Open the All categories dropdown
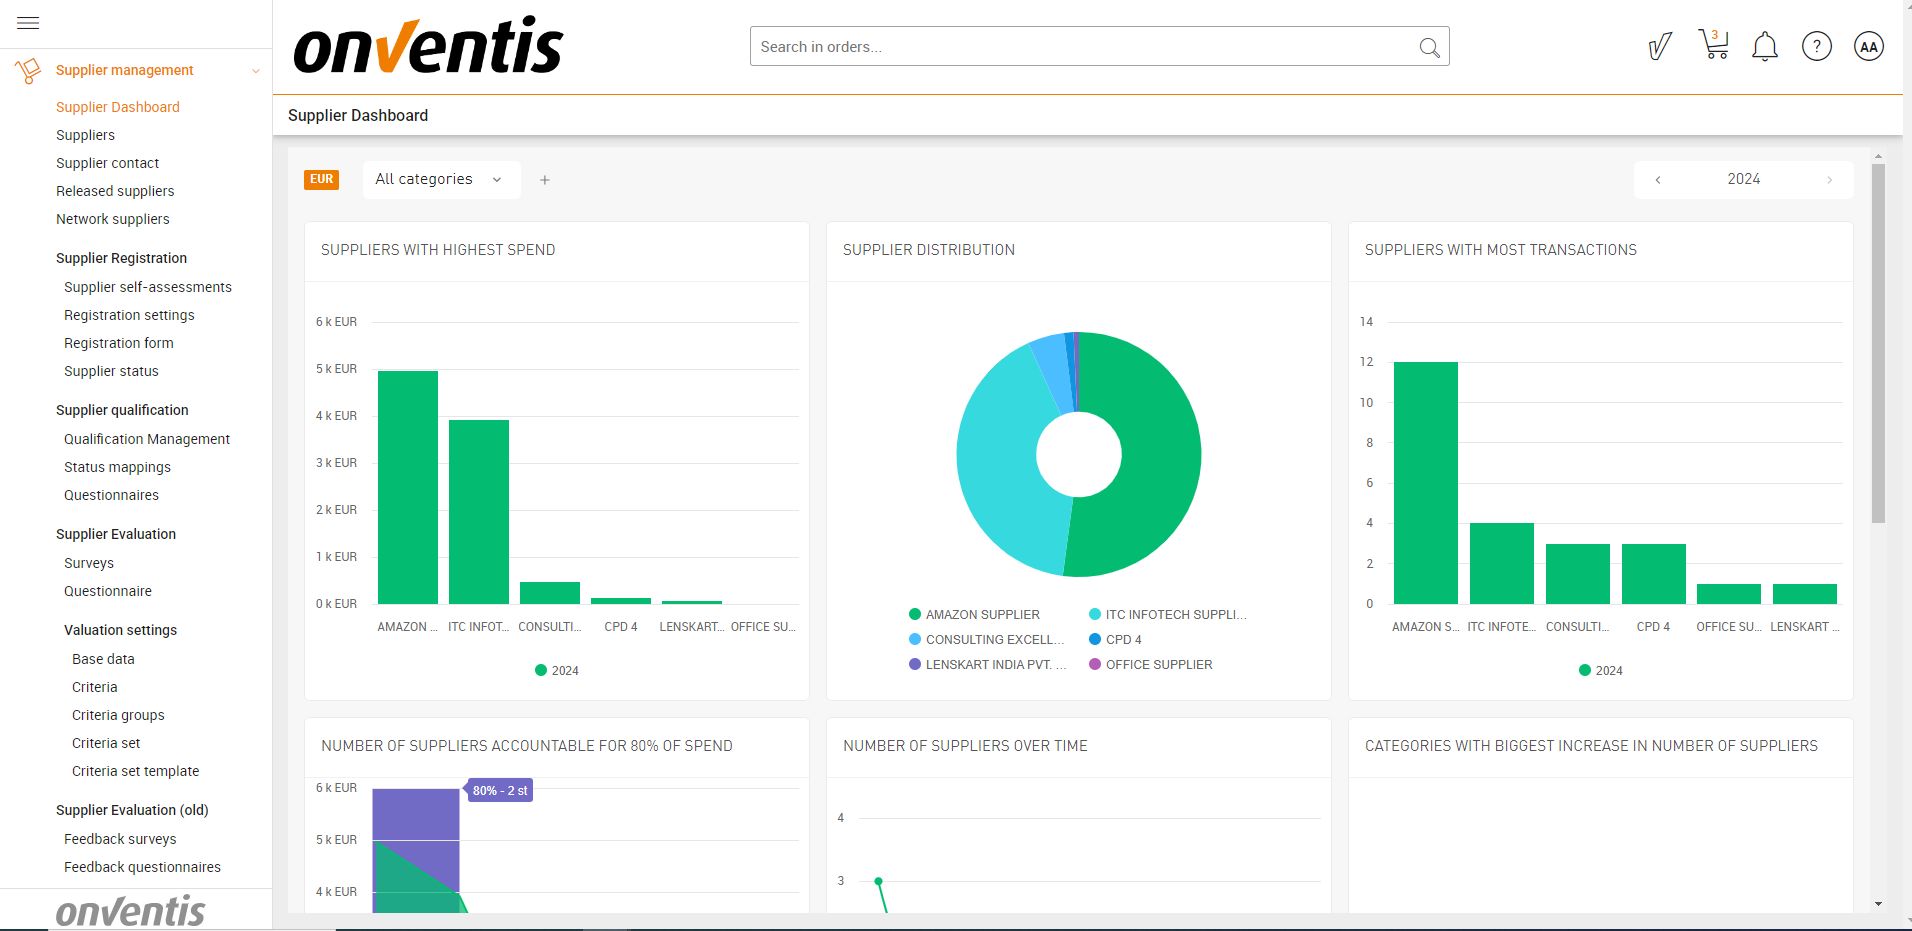The image size is (1912, 931). point(440,180)
